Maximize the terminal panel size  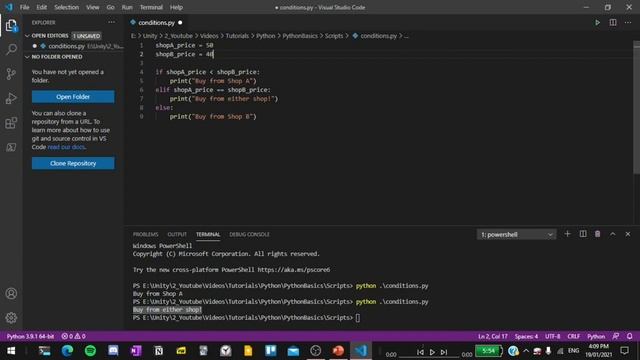point(613,234)
